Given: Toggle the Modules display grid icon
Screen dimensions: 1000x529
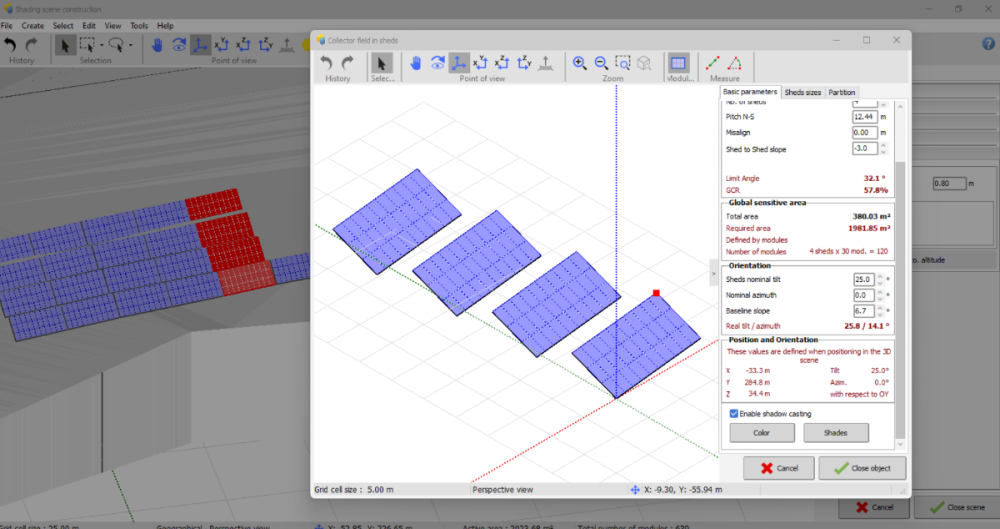Looking at the screenshot, I should (678, 63).
